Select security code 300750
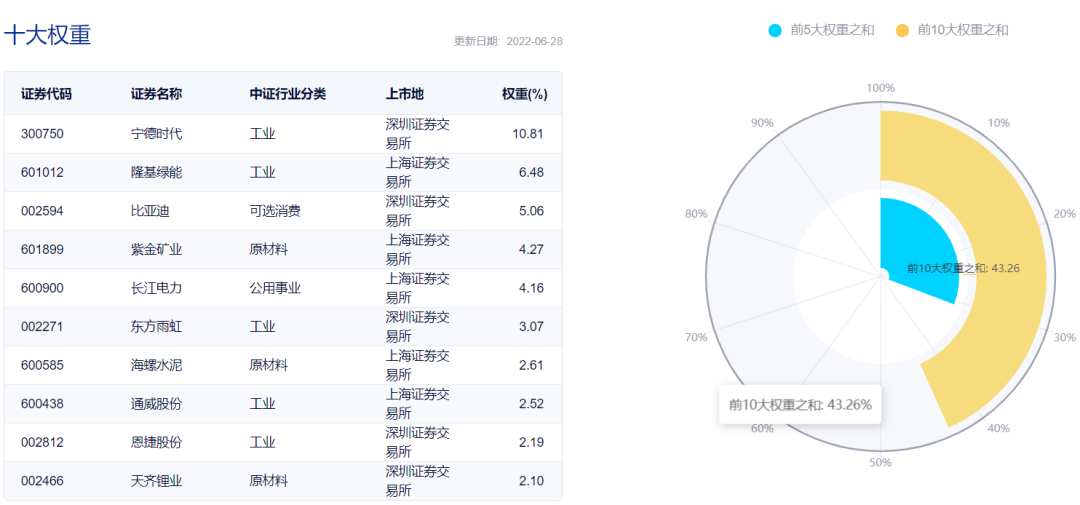Viewport: 1080px width, 505px height. [42, 134]
